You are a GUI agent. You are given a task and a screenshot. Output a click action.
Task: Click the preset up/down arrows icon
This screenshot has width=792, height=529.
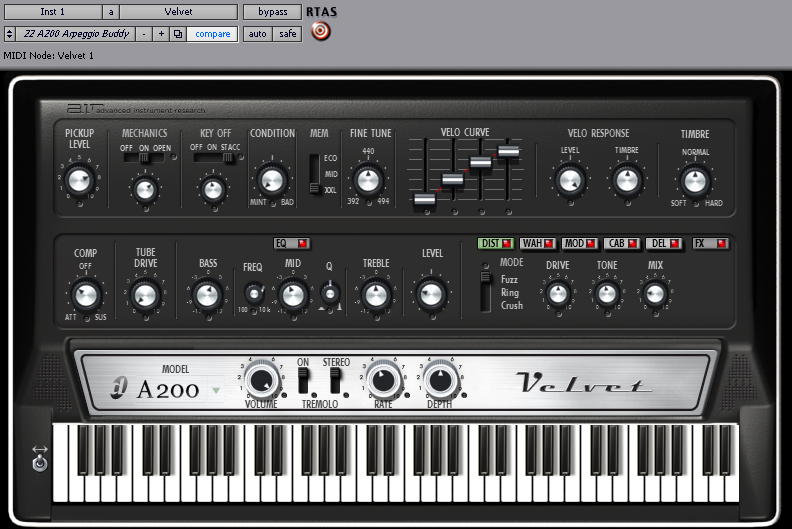coord(9,34)
